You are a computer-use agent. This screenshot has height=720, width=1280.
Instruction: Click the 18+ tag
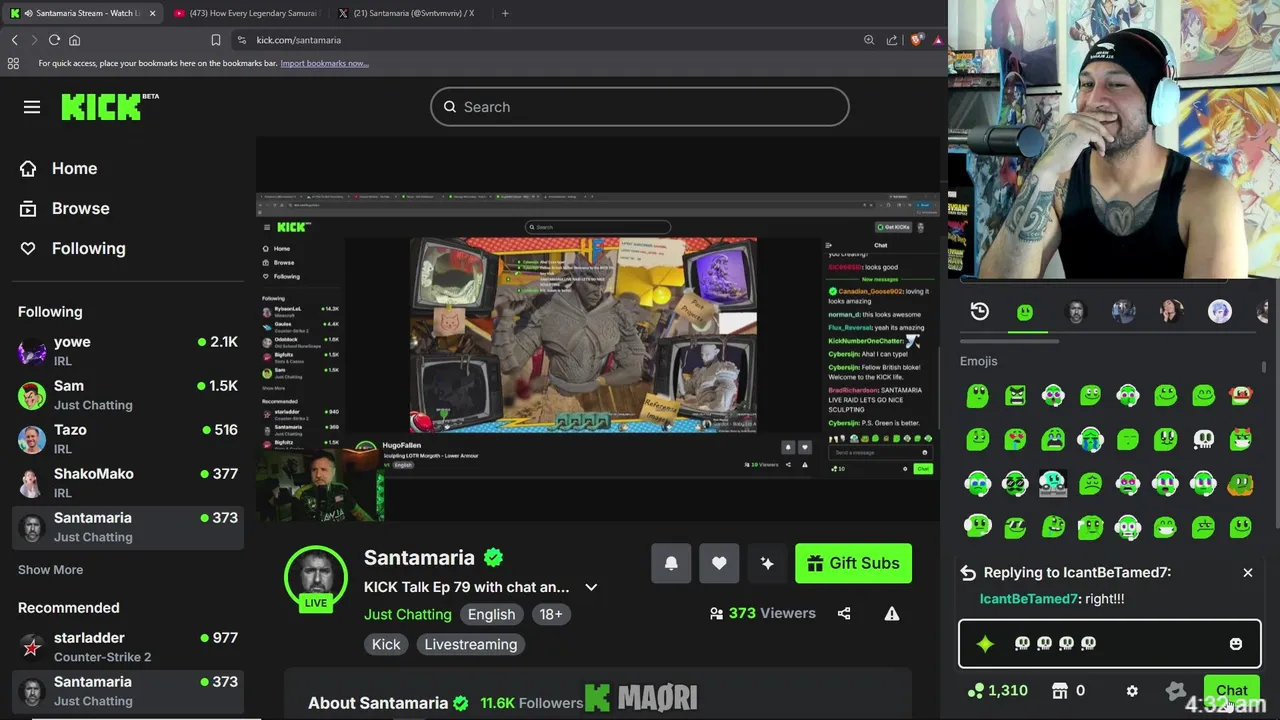coord(551,614)
